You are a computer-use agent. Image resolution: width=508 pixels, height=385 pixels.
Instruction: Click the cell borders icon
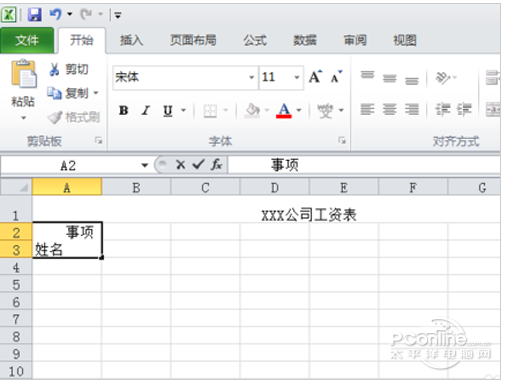(x=210, y=111)
